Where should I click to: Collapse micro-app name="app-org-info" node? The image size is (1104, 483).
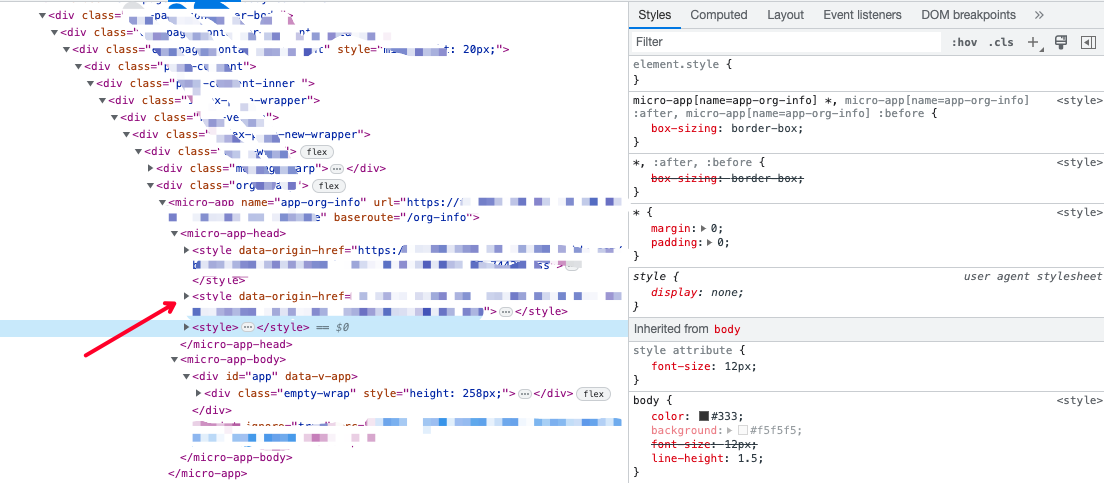pyautogui.click(x=163, y=203)
